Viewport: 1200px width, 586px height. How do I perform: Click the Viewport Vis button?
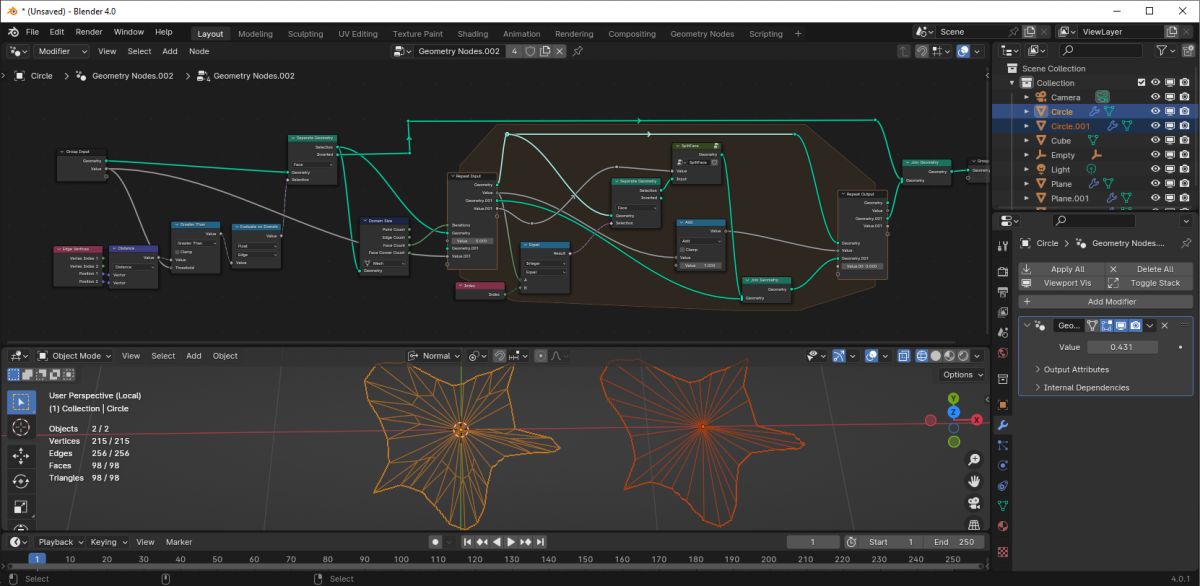(x=1062, y=283)
